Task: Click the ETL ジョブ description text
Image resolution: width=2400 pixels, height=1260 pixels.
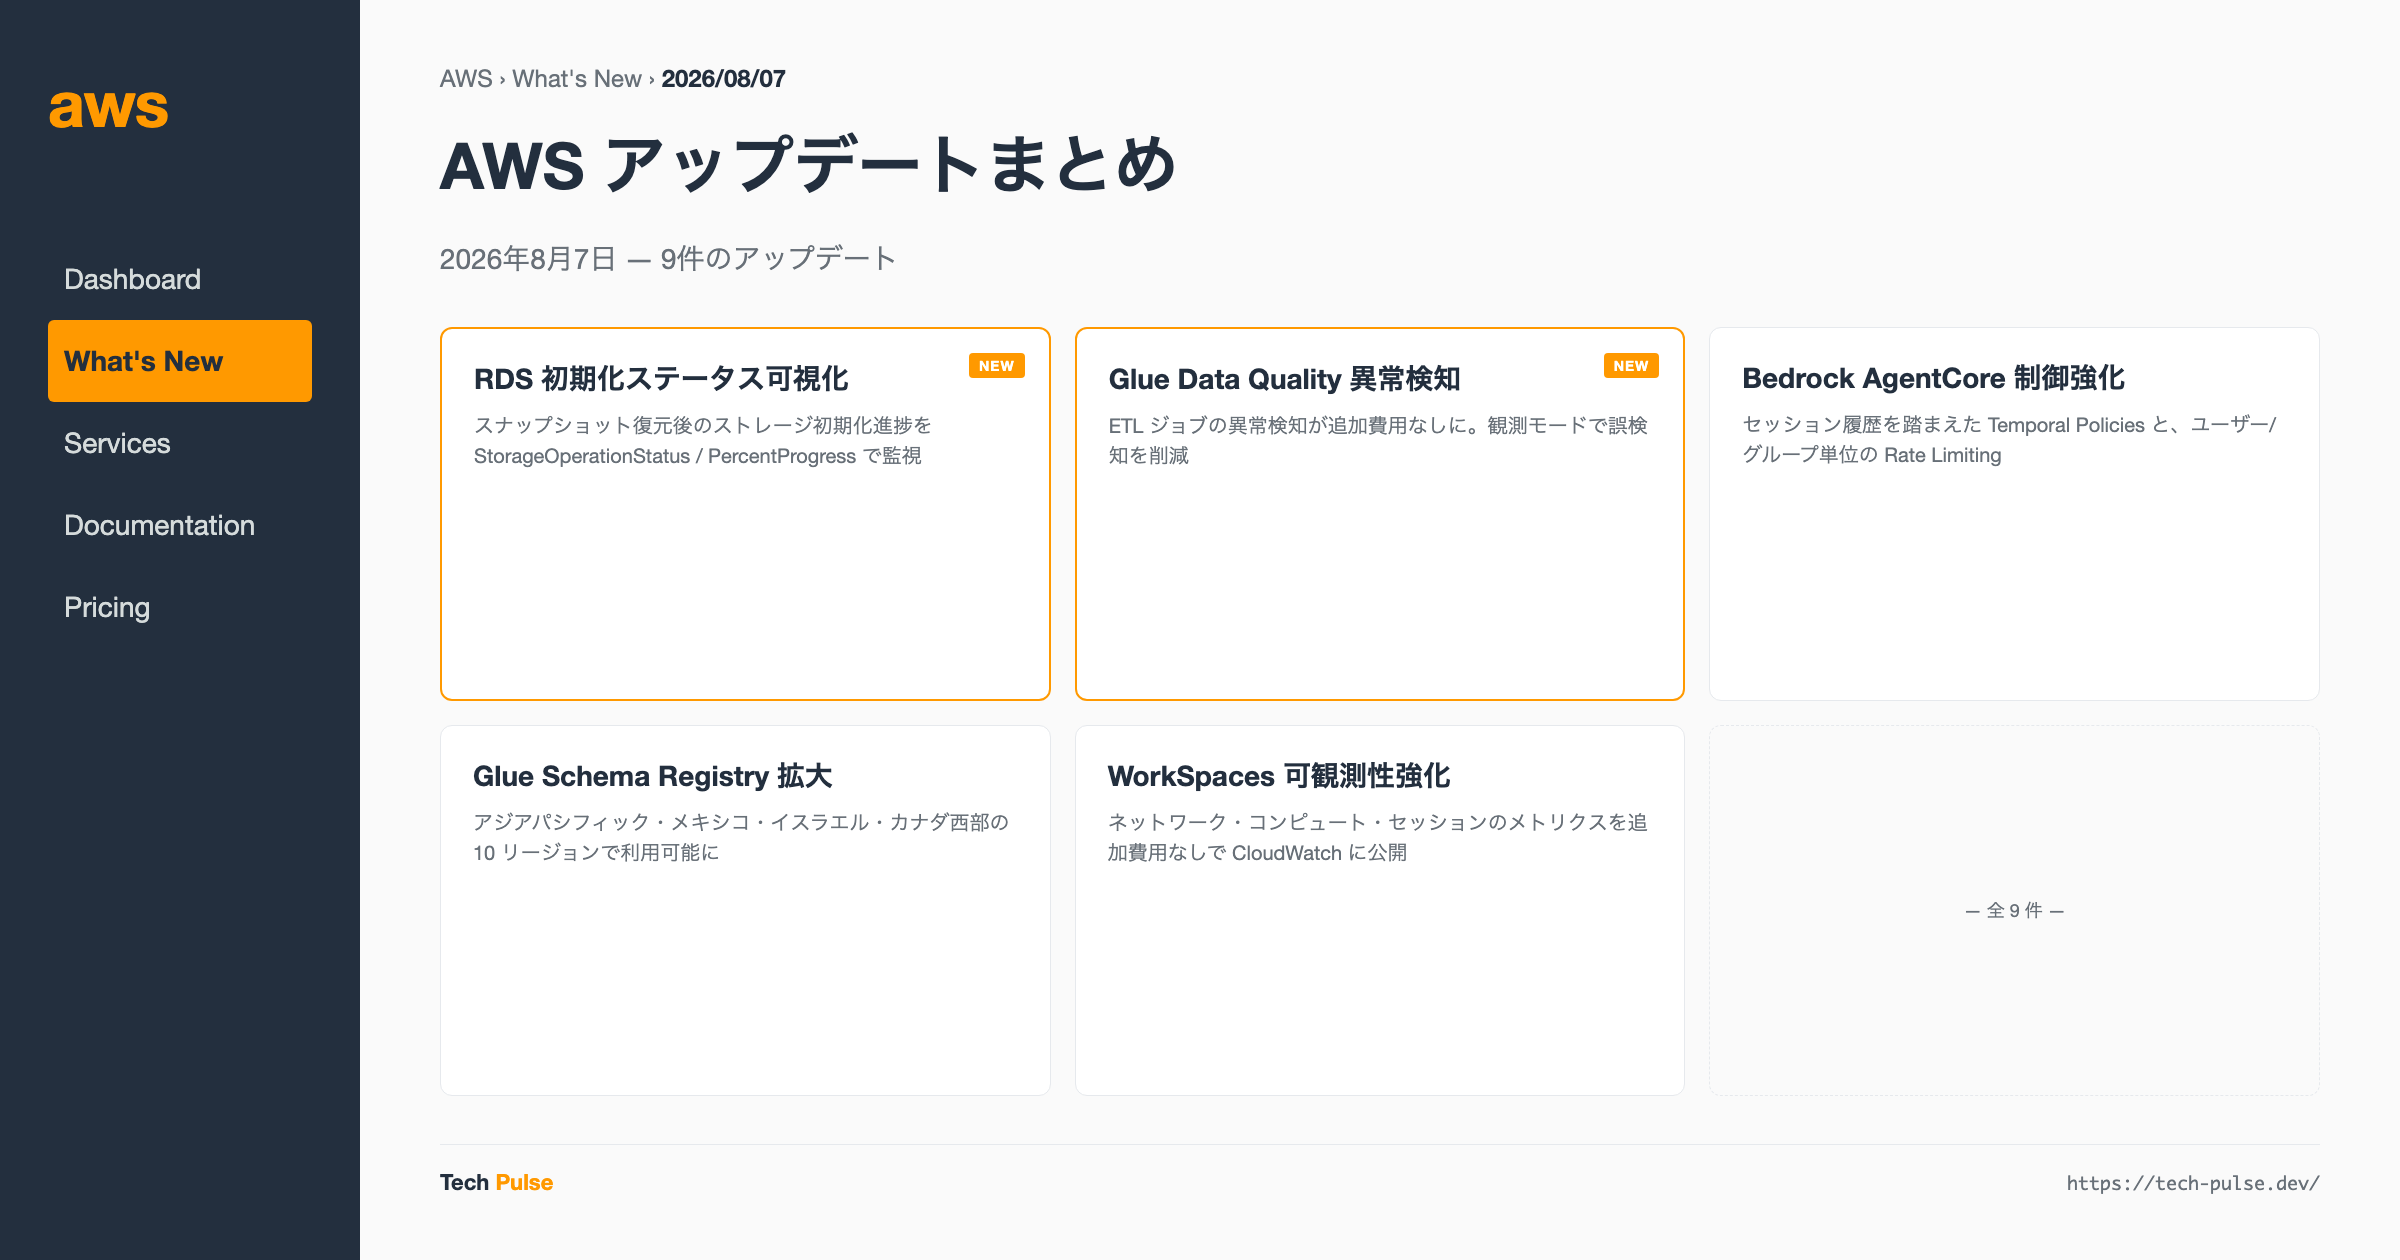Action: coord(1378,441)
